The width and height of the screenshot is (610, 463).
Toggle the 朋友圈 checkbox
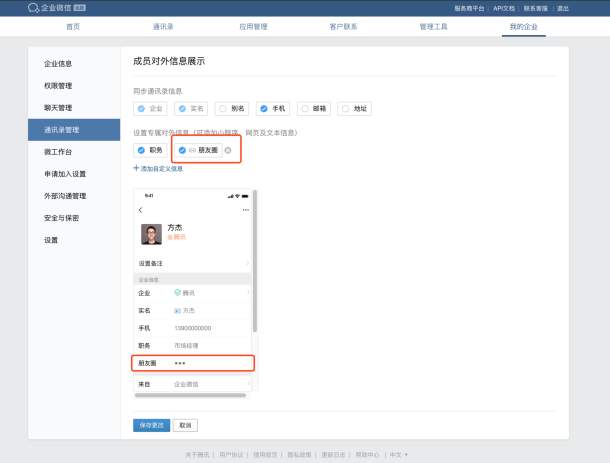click(x=182, y=150)
